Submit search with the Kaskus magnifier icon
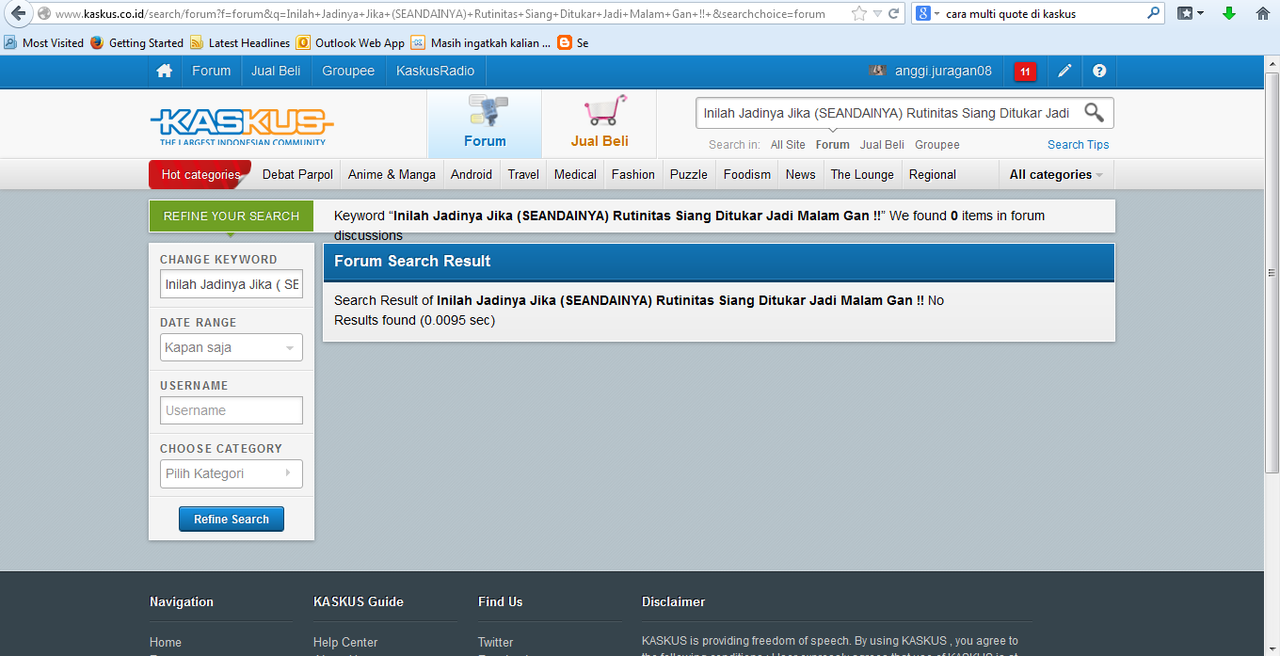The width and height of the screenshot is (1280, 656). point(1094,112)
